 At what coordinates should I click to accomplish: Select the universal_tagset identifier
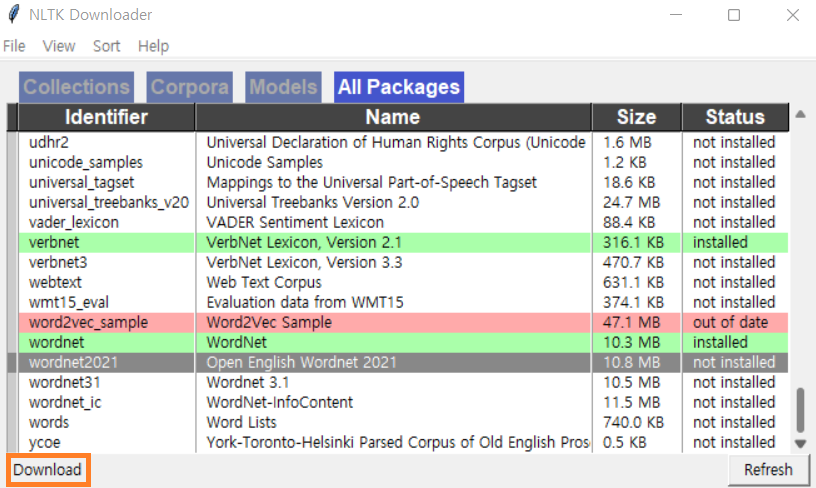[x=82, y=183]
